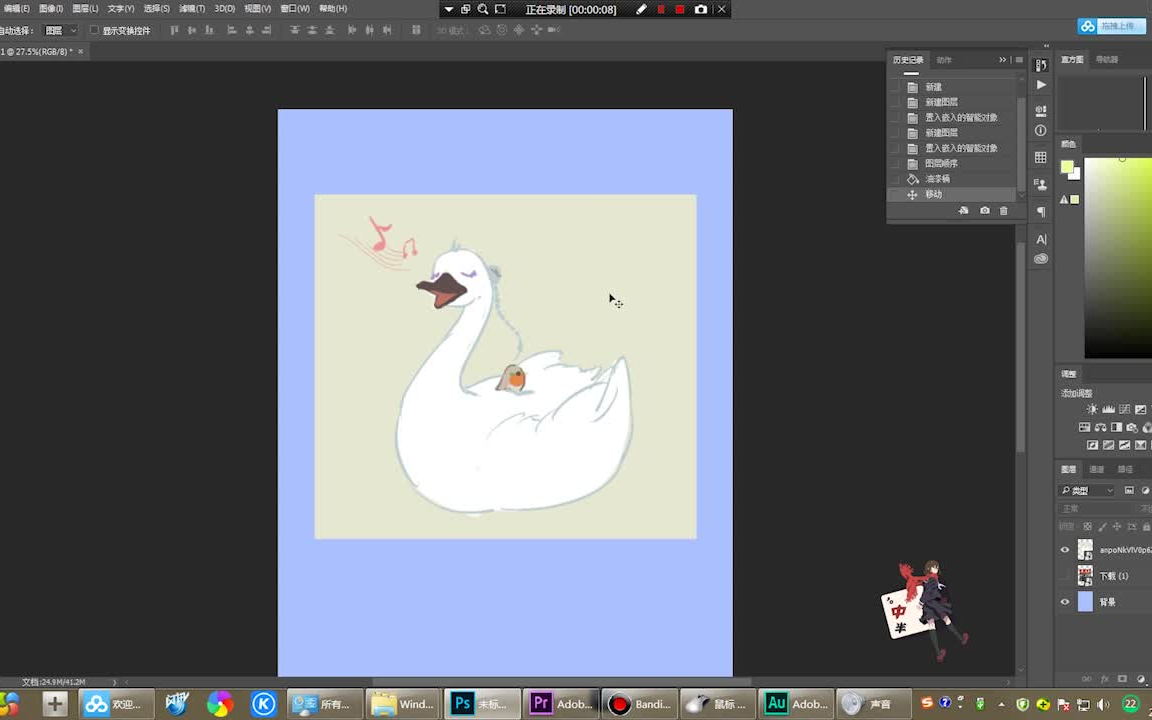Open the 图像(I) menu

50,8
